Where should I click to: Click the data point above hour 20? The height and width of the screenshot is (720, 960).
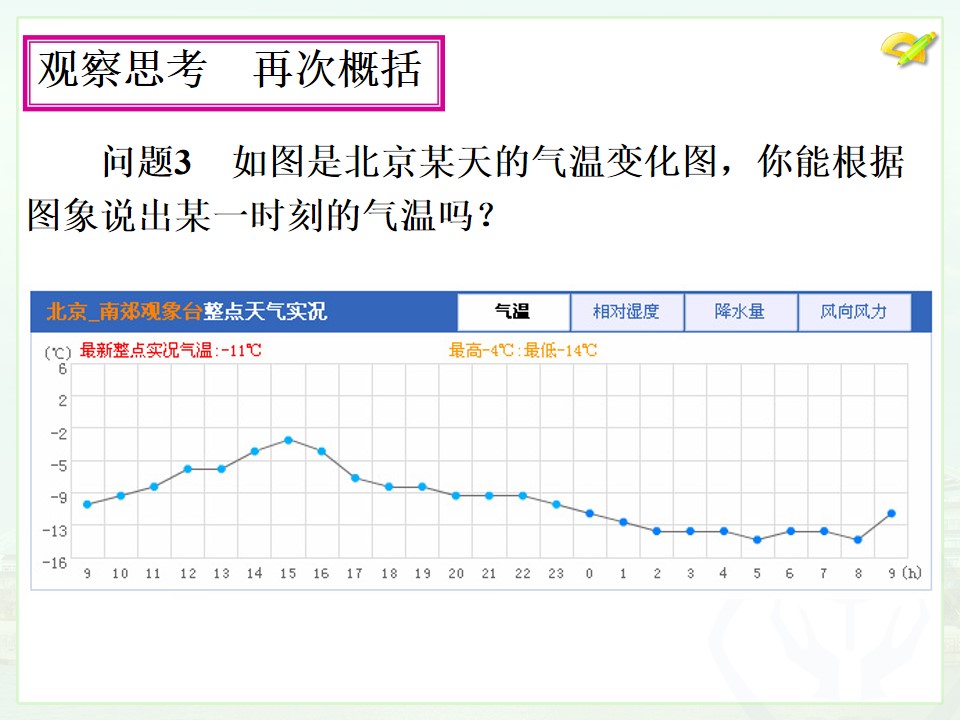click(456, 496)
